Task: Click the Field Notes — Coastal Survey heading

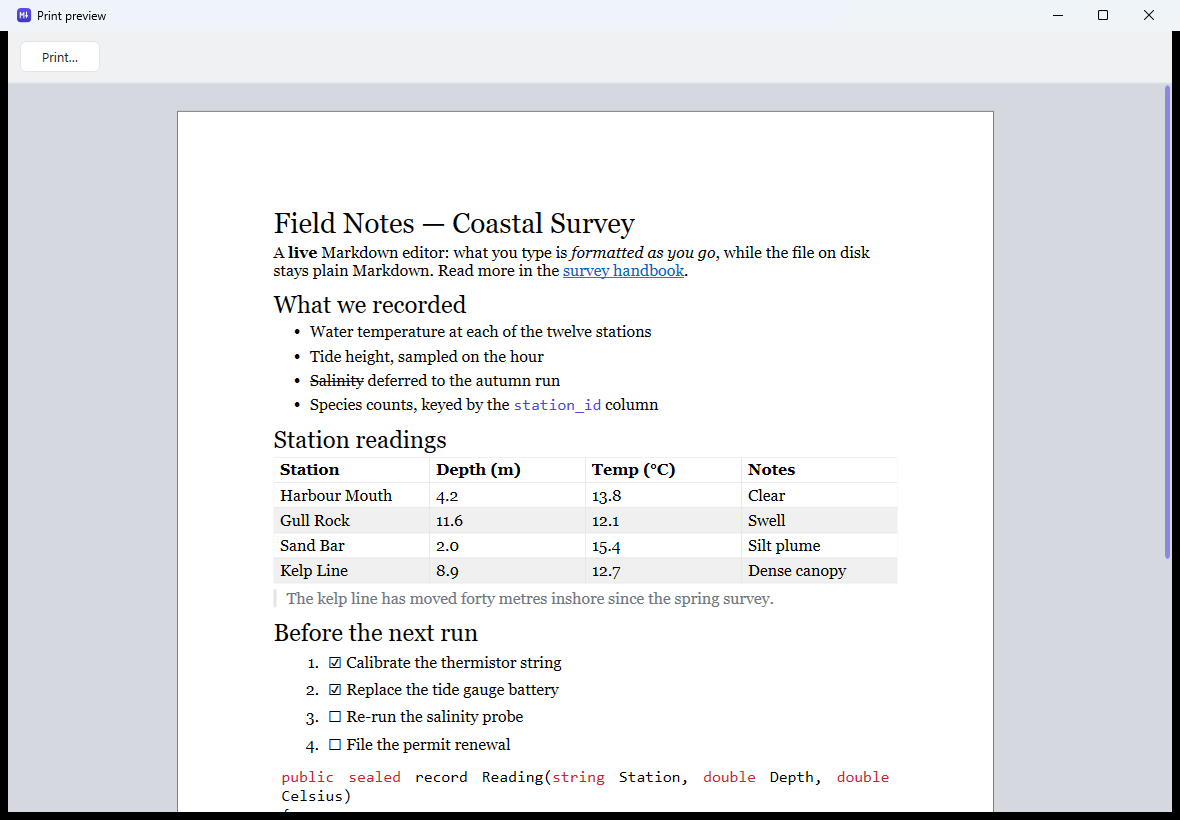Action: tap(454, 223)
